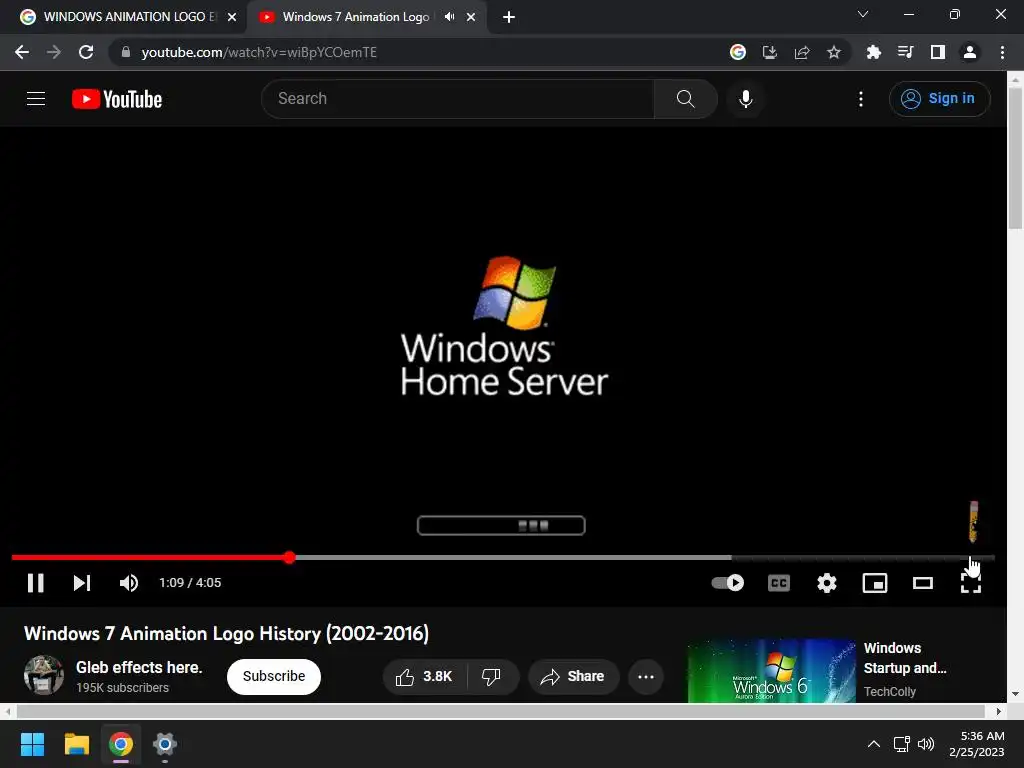Open Windows 6 recommended video thumbnail
The image size is (1024, 768).
tap(771, 671)
